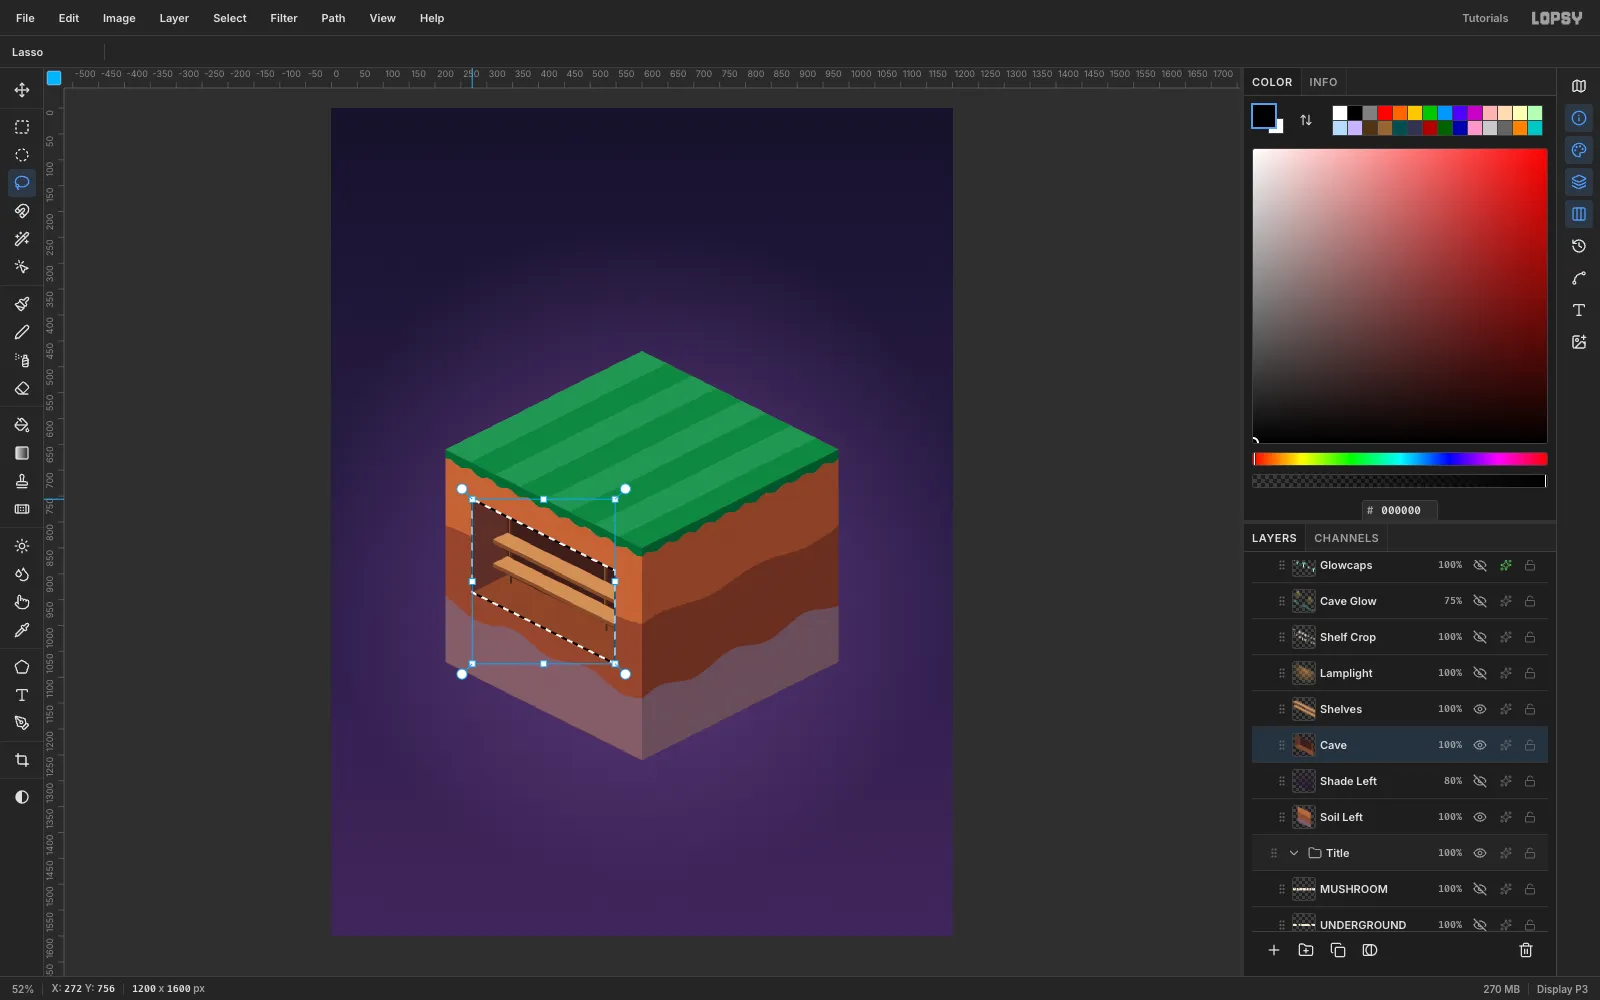Viewport: 1600px width, 1000px height.
Task: Select the Brush tool
Action: [x=22, y=304]
